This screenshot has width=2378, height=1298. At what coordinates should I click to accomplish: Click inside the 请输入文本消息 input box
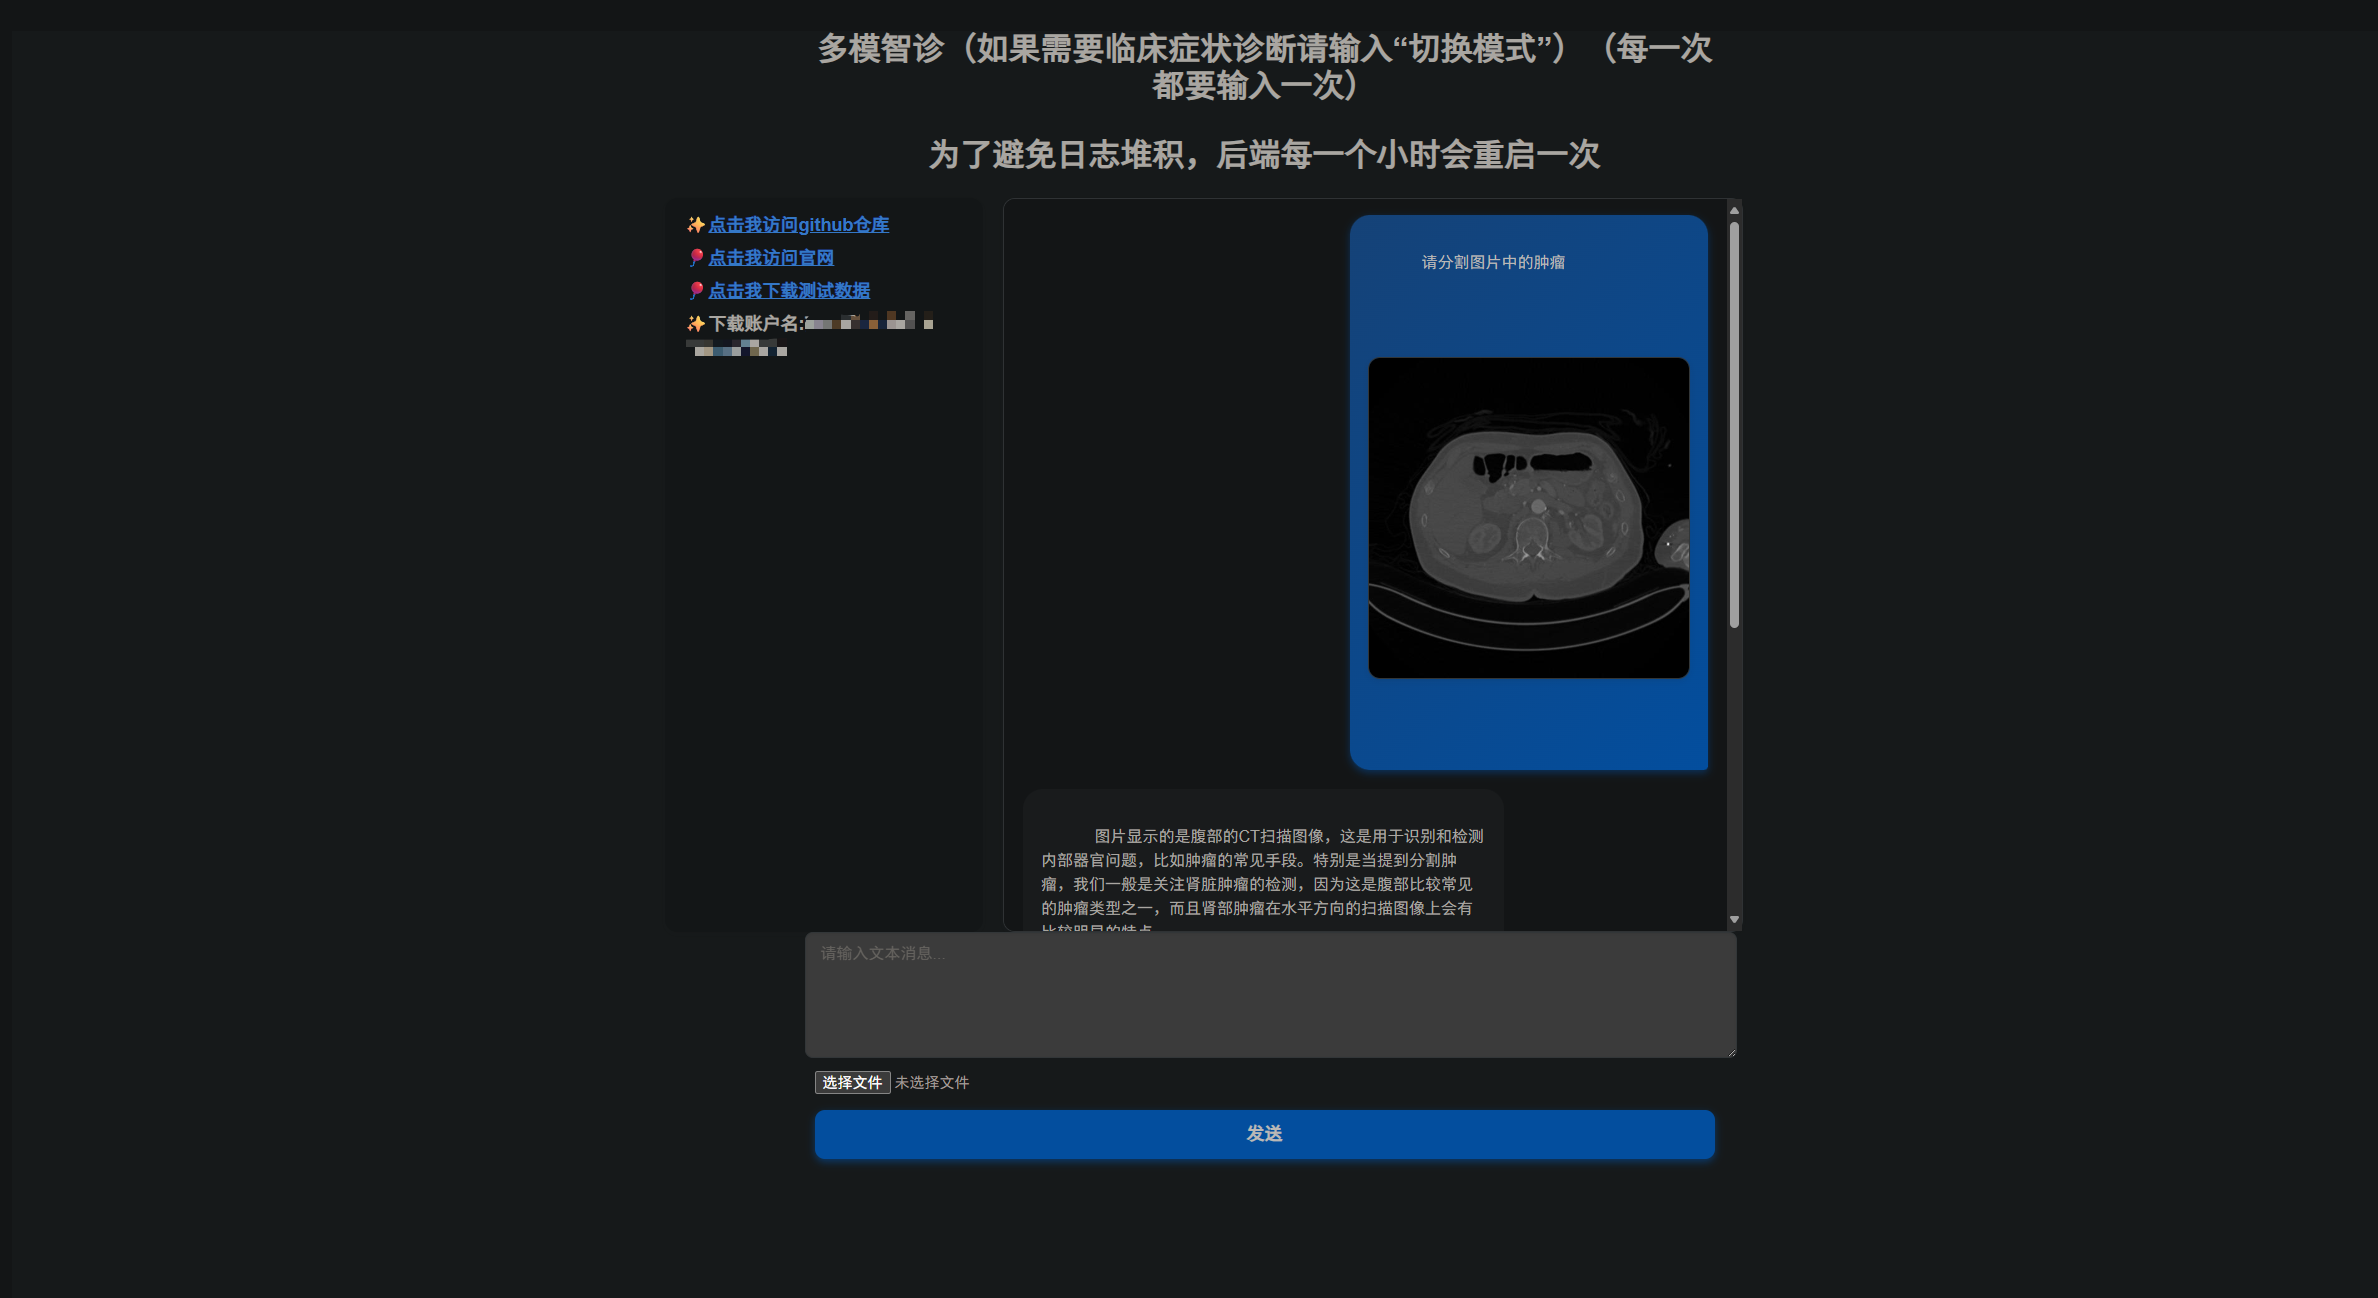[1270, 995]
